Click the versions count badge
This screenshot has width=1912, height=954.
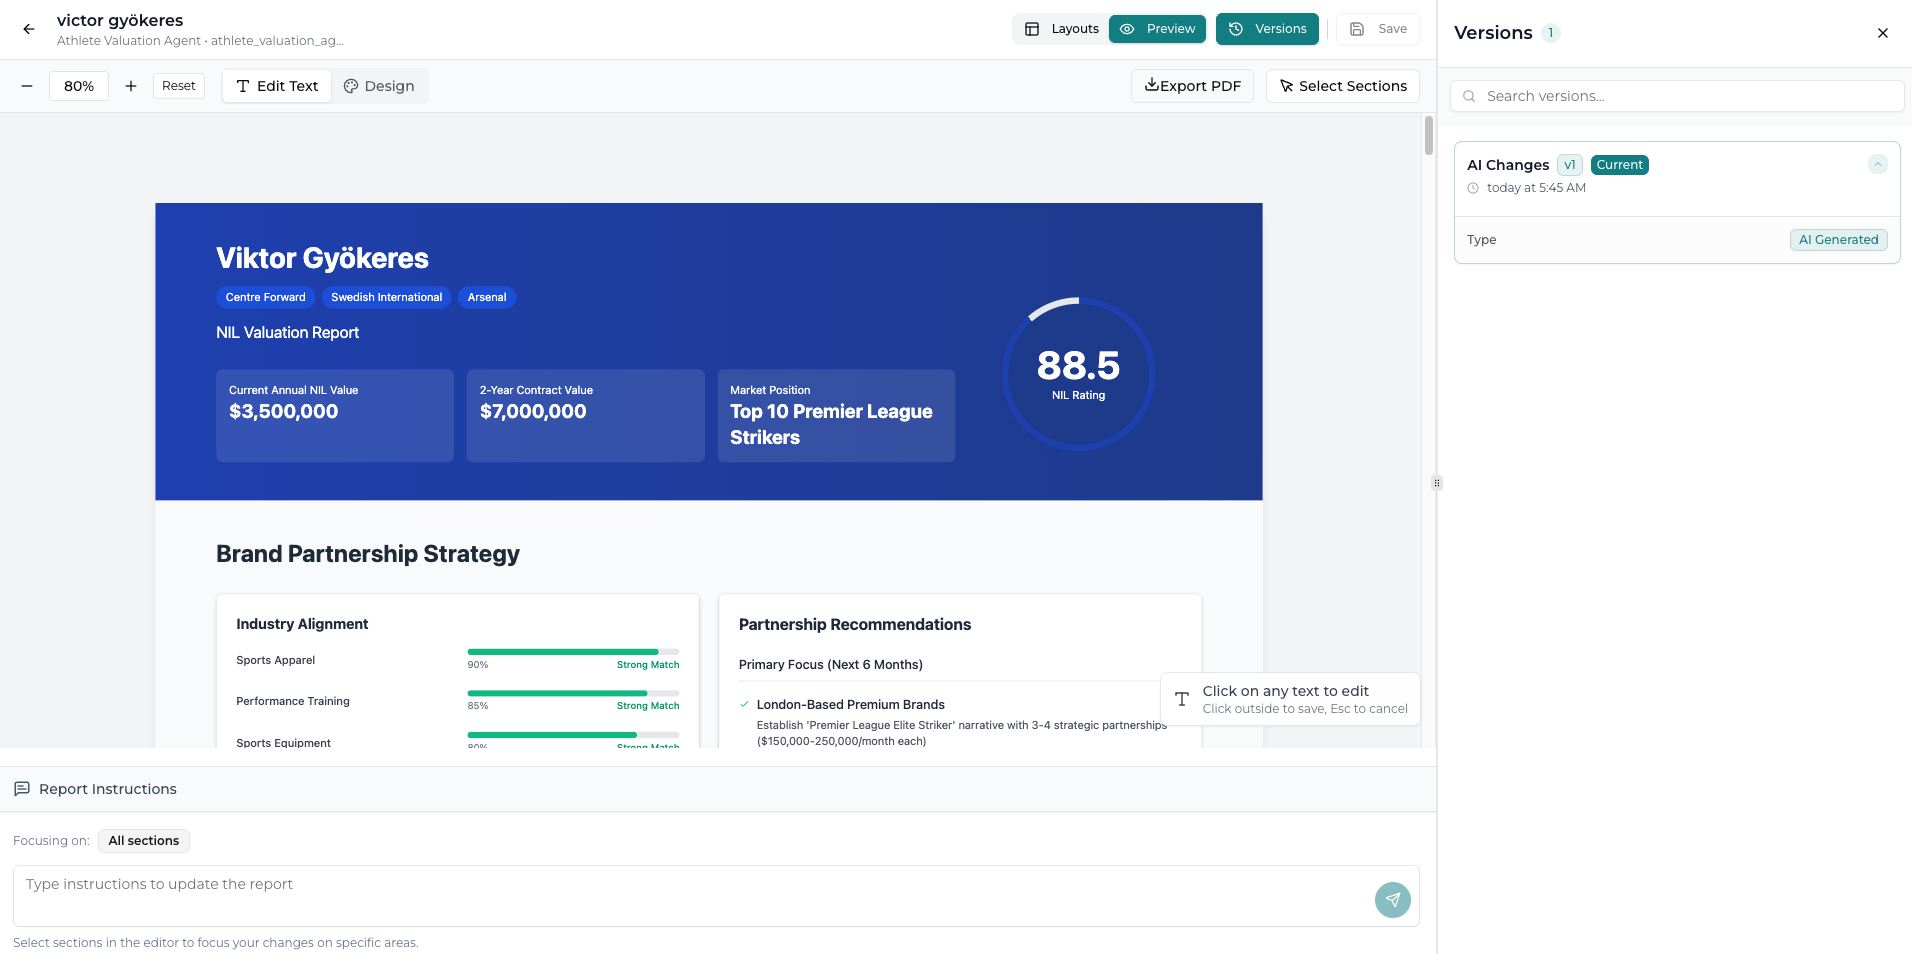point(1551,33)
